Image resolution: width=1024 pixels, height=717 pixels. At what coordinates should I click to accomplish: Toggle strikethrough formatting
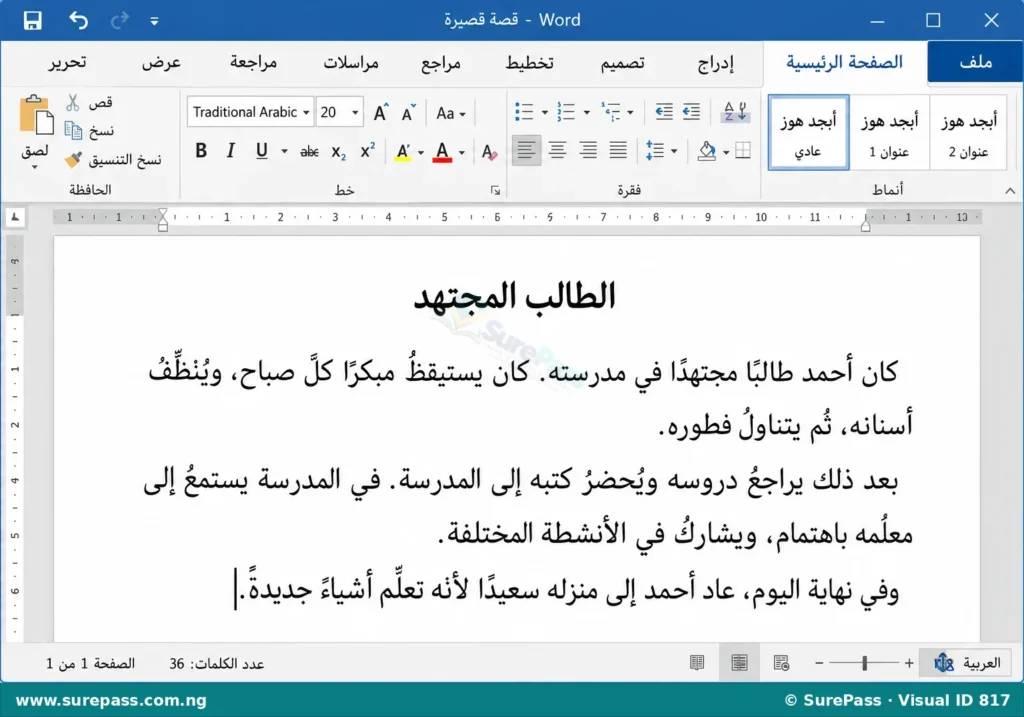[309, 152]
